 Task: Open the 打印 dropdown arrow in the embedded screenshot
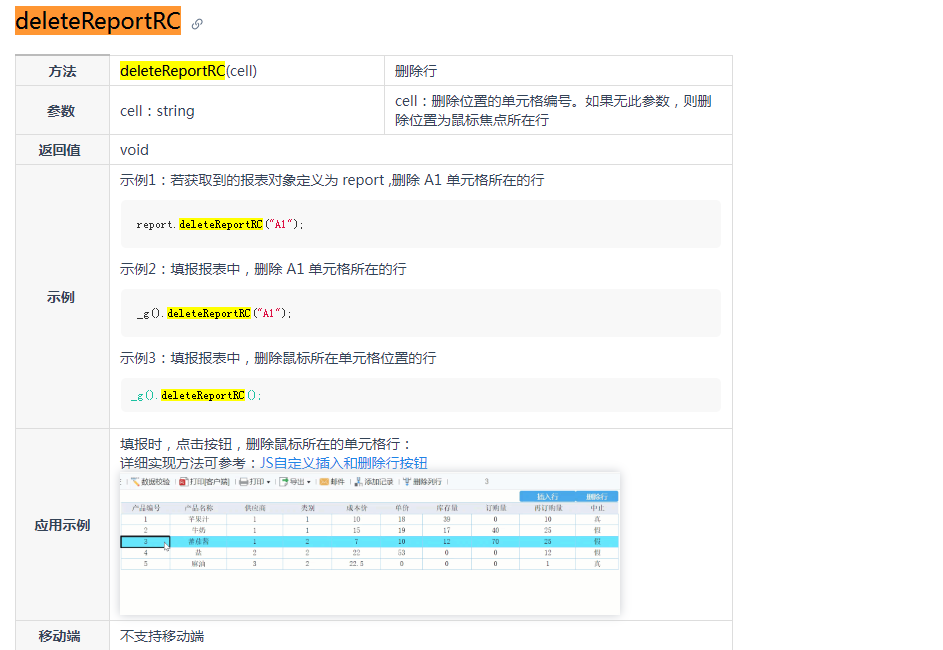(x=268, y=482)
